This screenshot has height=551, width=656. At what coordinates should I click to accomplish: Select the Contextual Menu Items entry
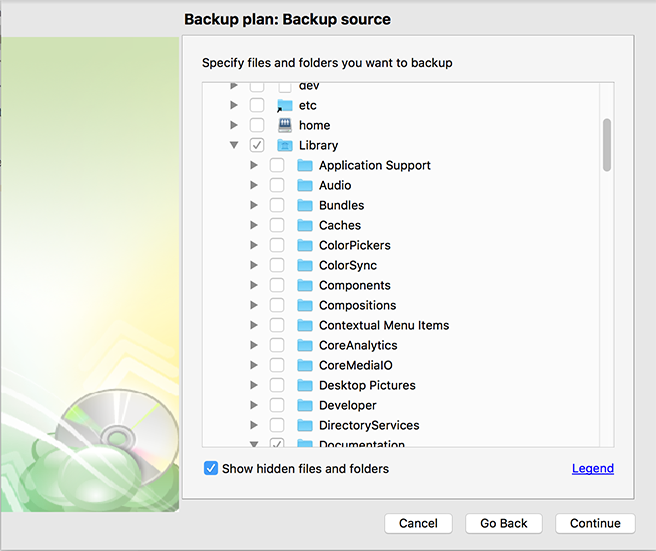[384, 325]
